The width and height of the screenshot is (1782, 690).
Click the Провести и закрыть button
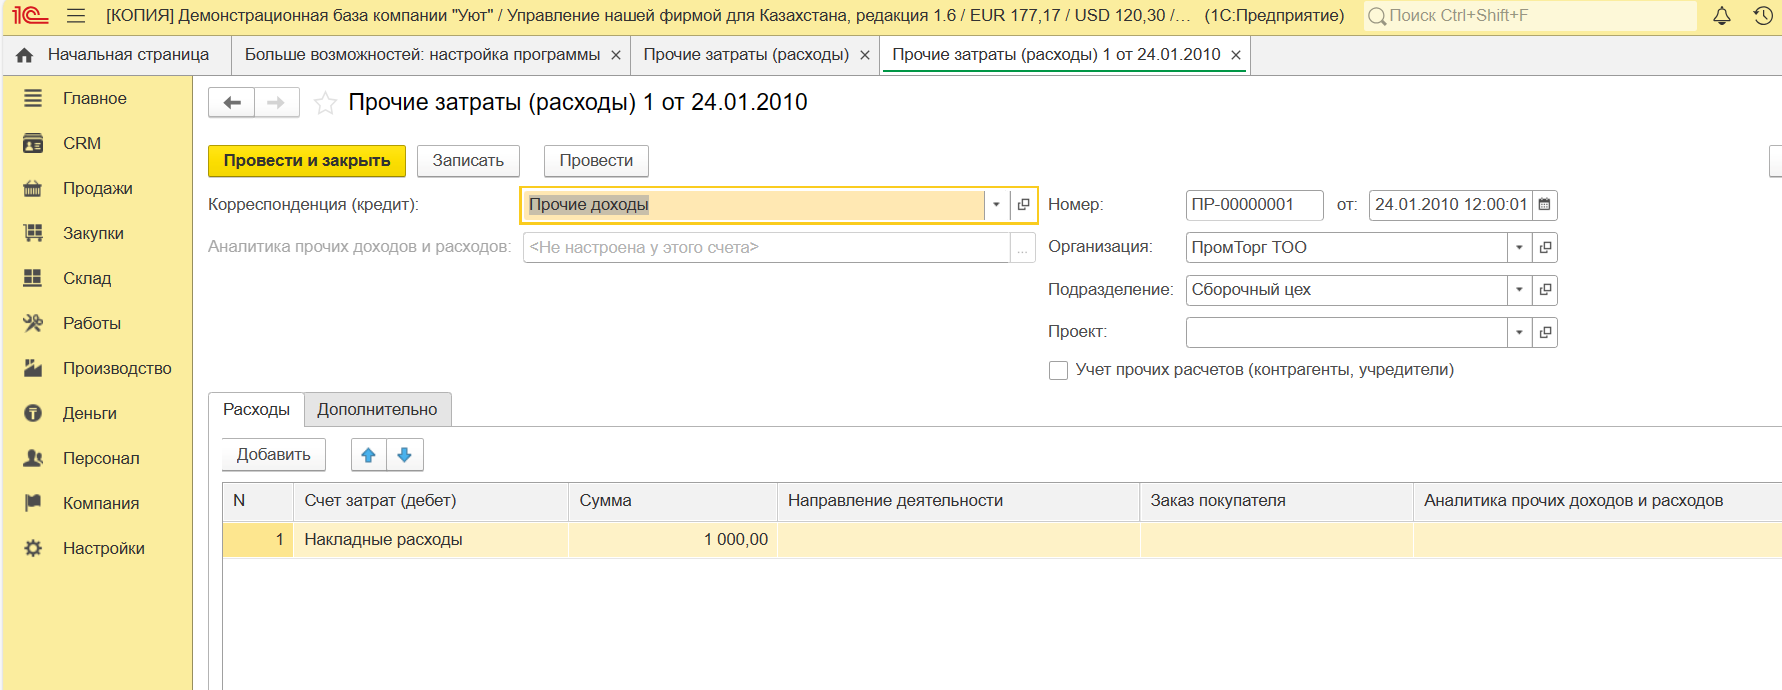pos(306,161)
